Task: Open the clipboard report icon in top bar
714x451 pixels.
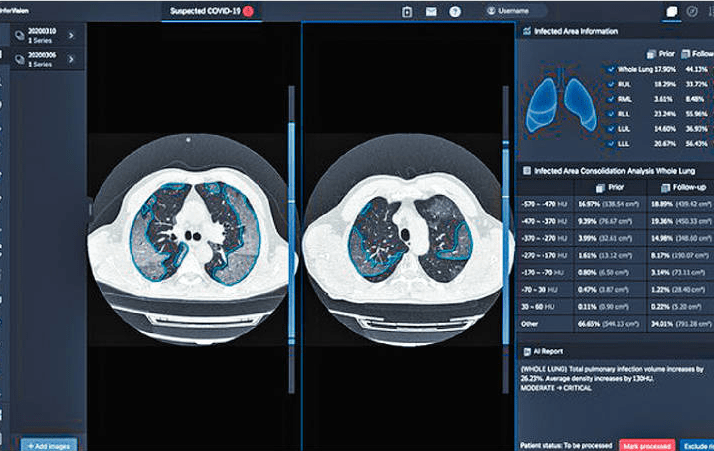Action: 407,11
